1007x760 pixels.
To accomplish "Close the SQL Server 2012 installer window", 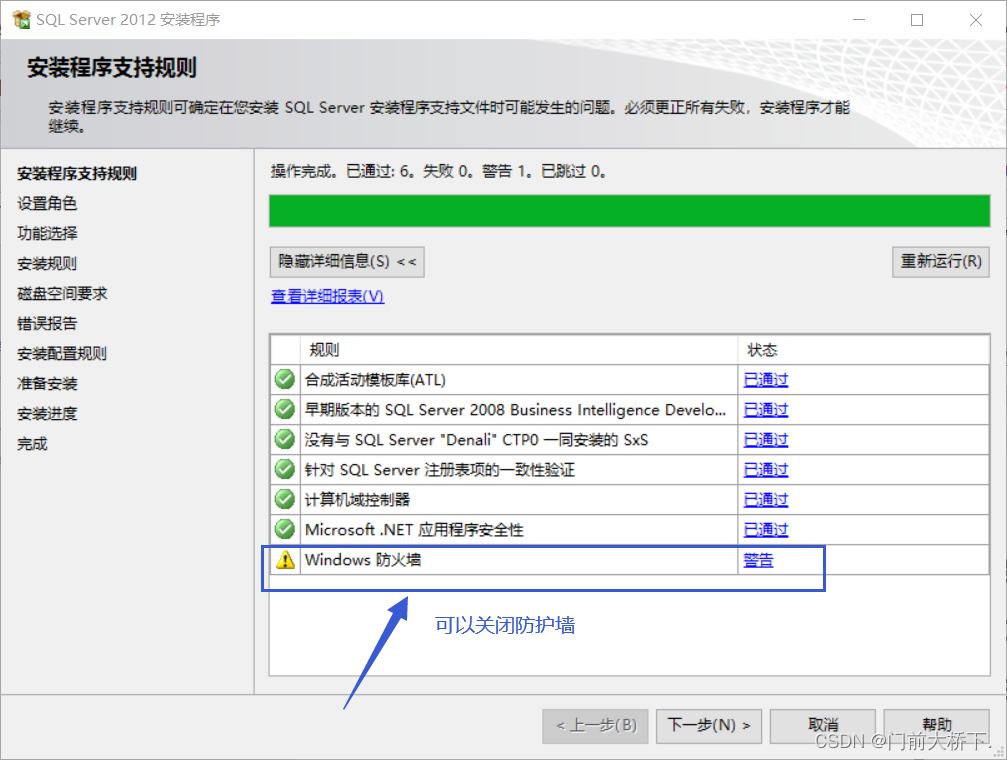I will (x=976, y=20).
